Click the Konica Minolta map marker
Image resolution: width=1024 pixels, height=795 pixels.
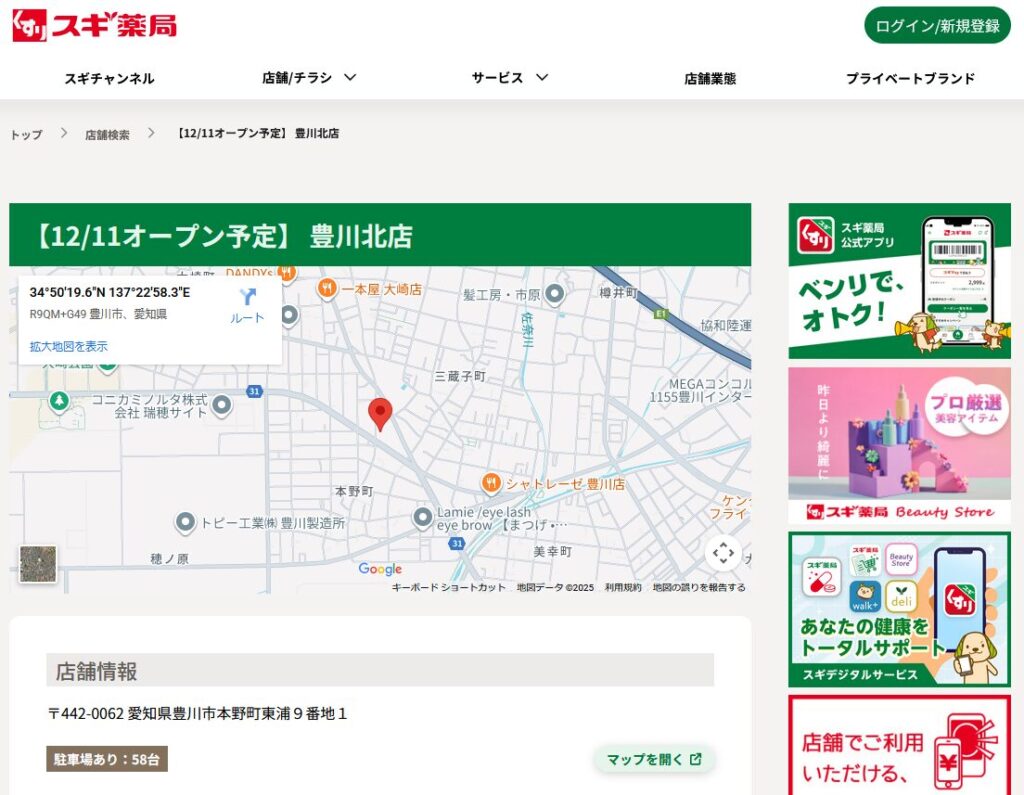point(222,405)
